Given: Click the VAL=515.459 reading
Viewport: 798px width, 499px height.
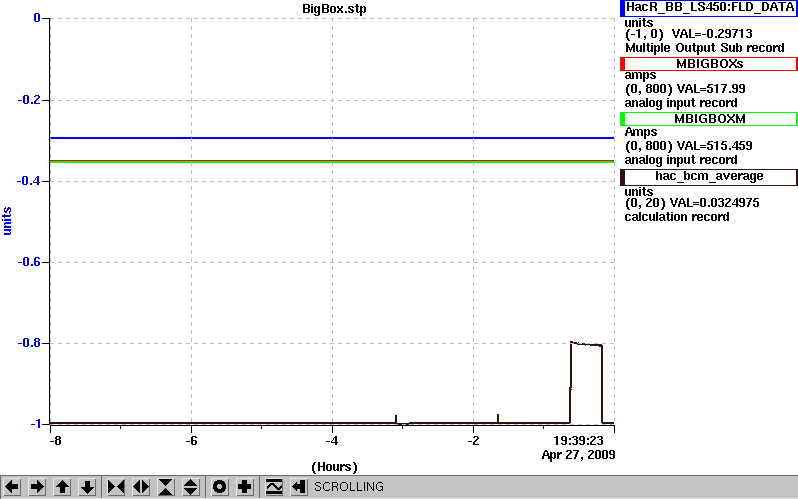Looking at the screenshot, I should tap(717, 146).
